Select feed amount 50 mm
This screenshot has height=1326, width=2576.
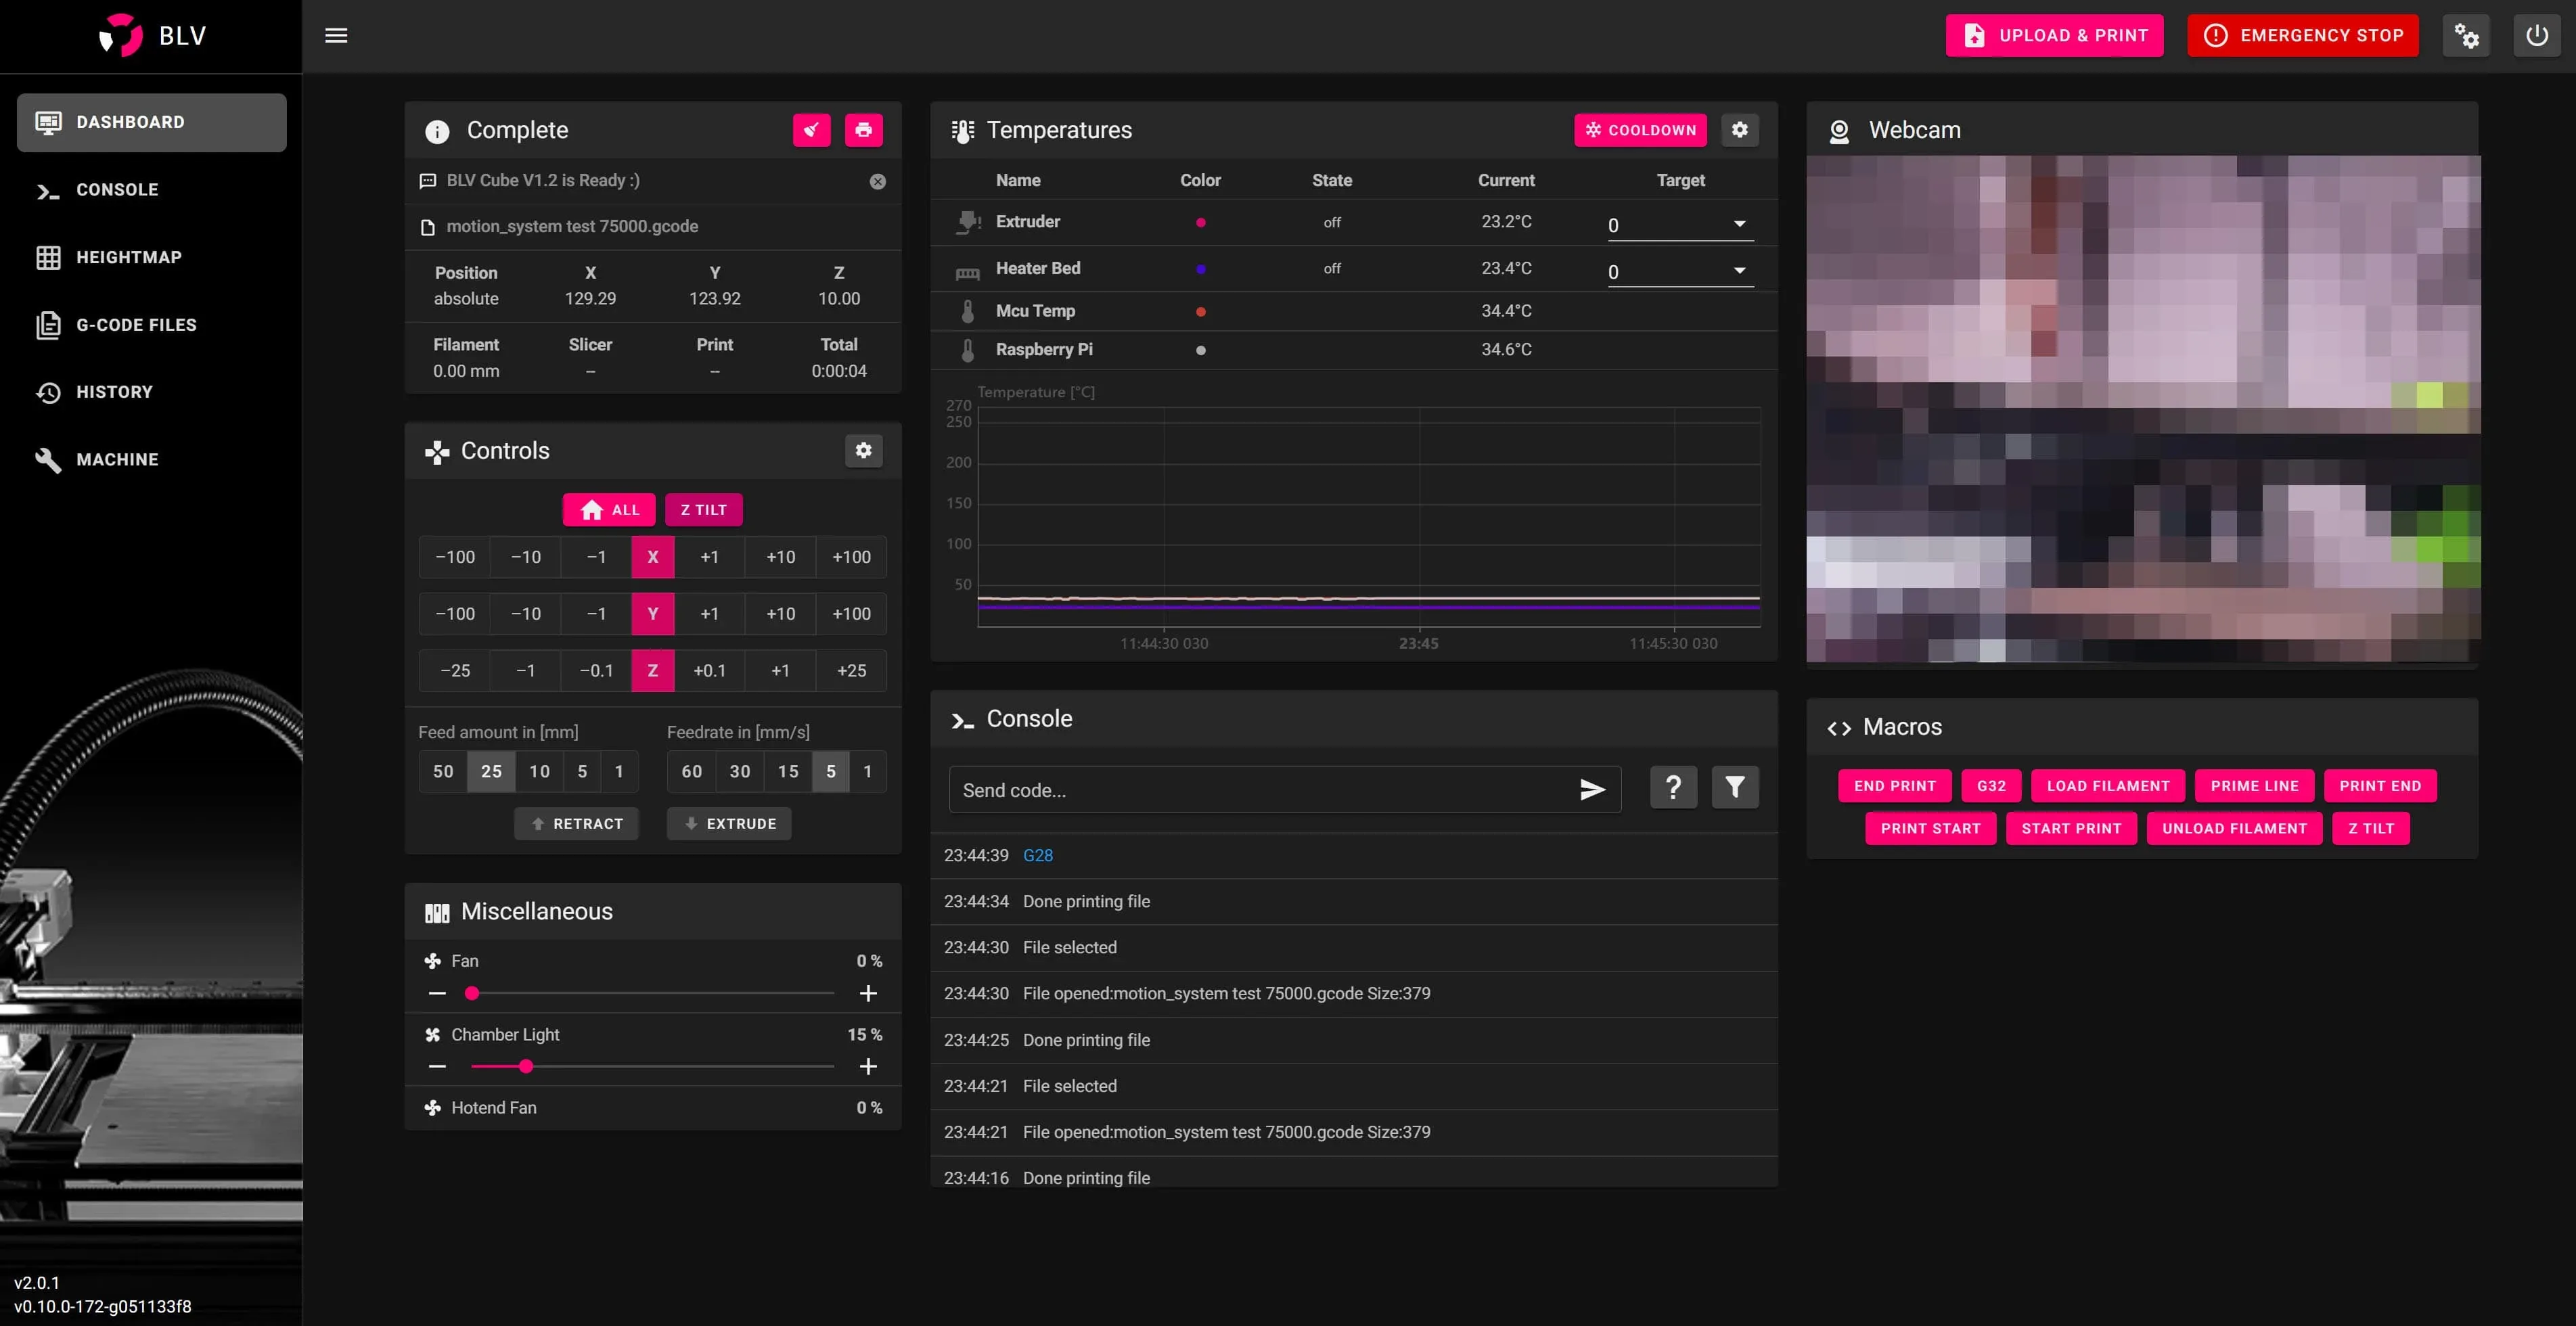coord(443,771)
